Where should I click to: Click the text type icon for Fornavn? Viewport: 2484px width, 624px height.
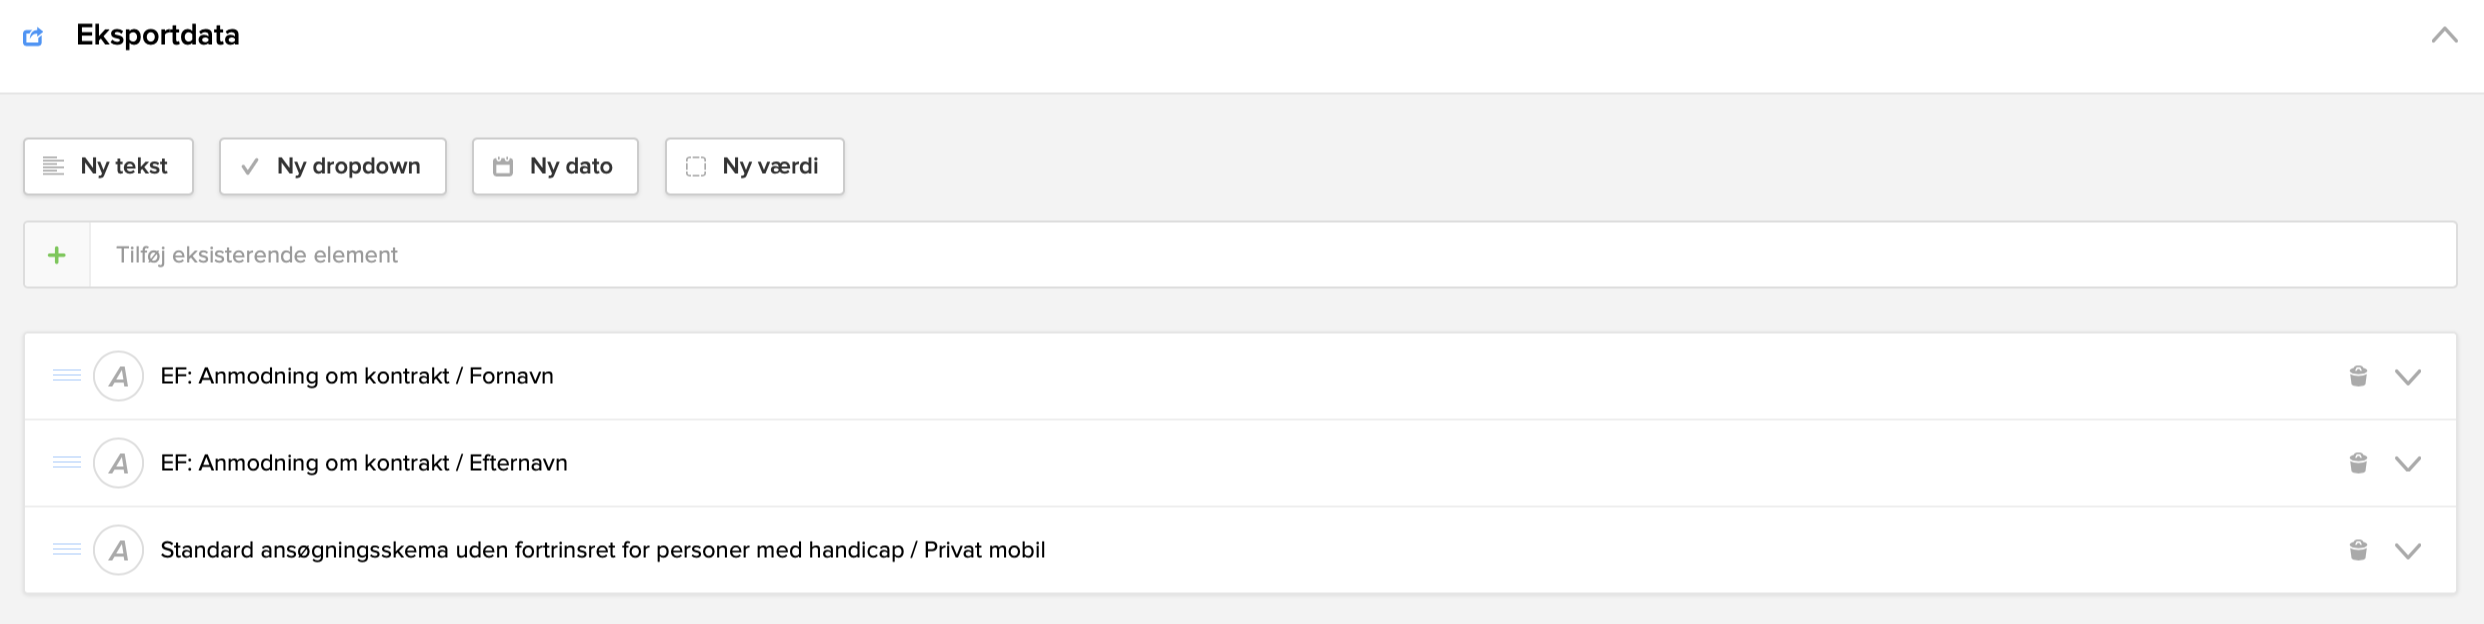click(x=118, y=376)
